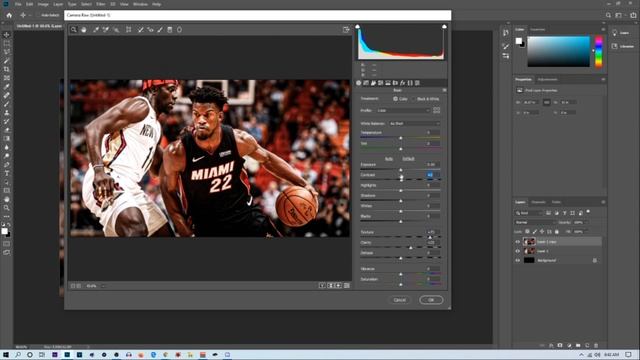This screenshot has width=640, height=360.
Task: Switch to the Swatches tab
Action: (x=538, y=29)
